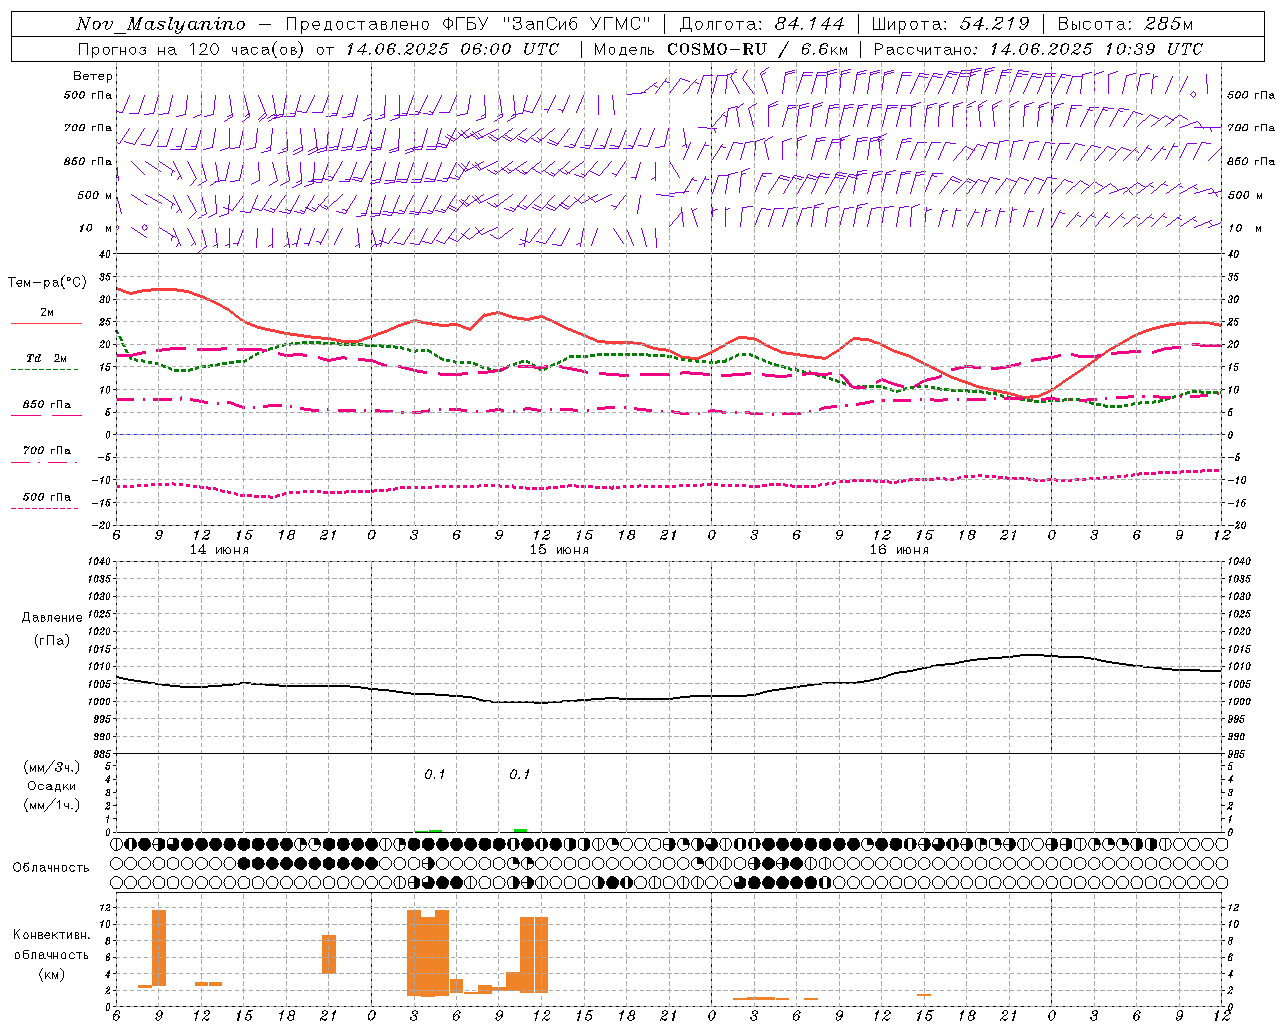
Task: Select the longitude value 84.144
Action: click(x=809, y=24)
